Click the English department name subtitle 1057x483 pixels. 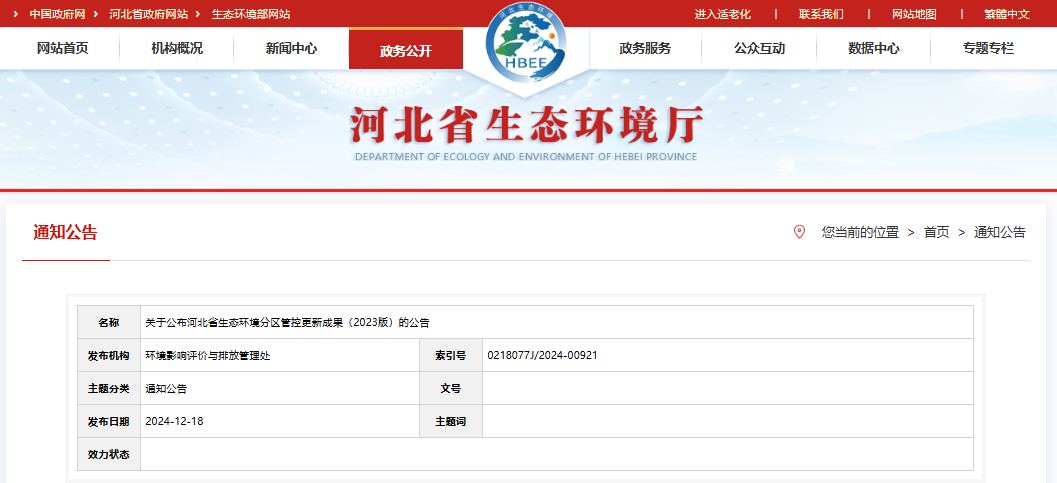coord(526,156)
